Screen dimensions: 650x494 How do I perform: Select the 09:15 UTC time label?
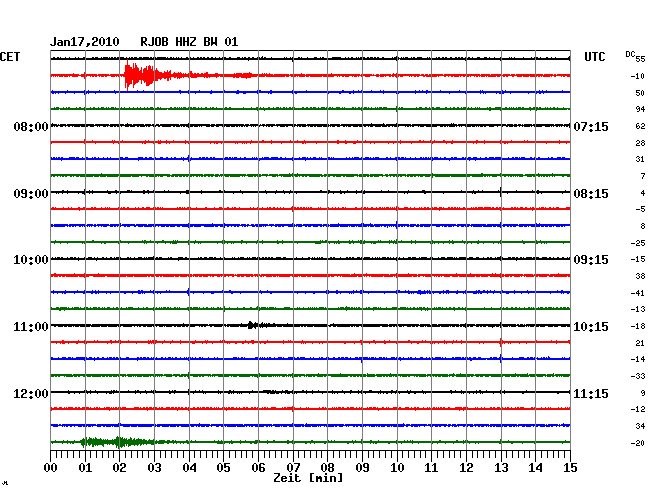pos(591,260)
